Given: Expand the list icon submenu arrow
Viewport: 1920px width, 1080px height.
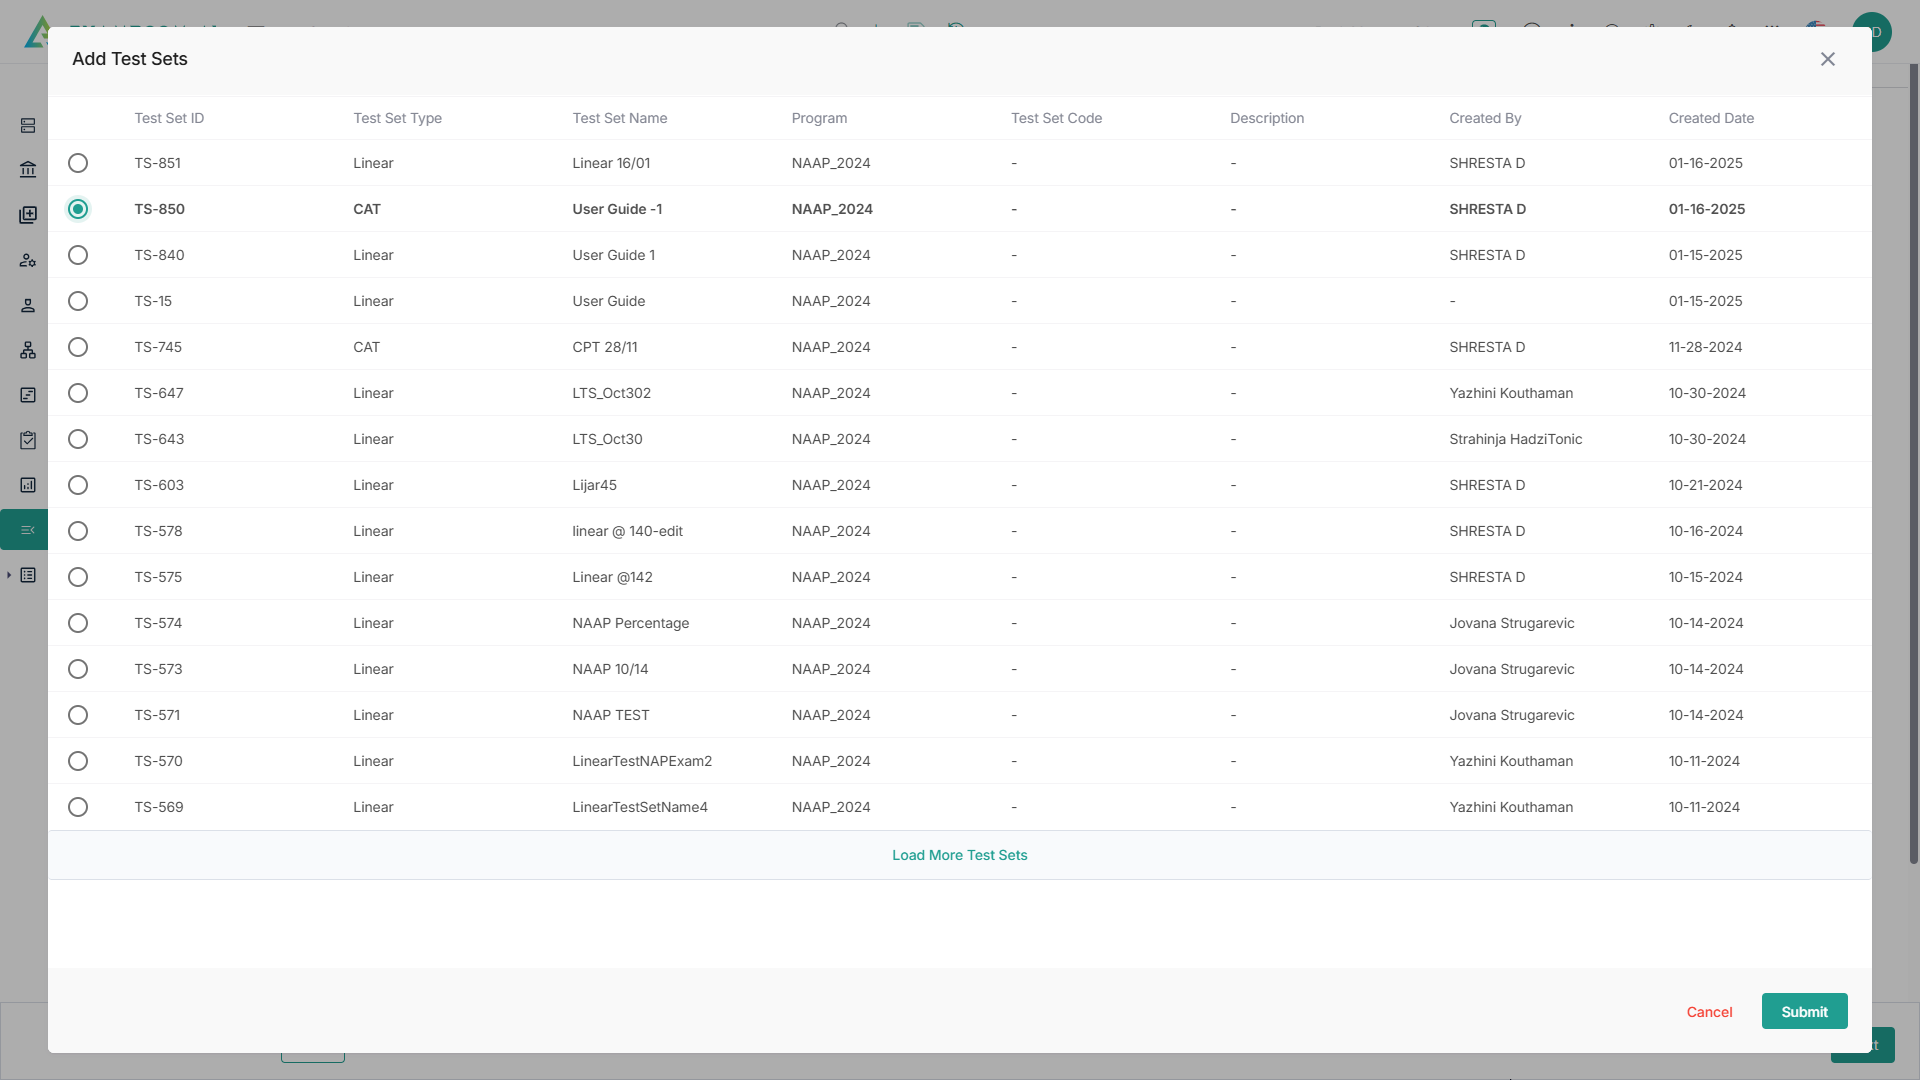Looking at the screenshot, I should point(9,575).
